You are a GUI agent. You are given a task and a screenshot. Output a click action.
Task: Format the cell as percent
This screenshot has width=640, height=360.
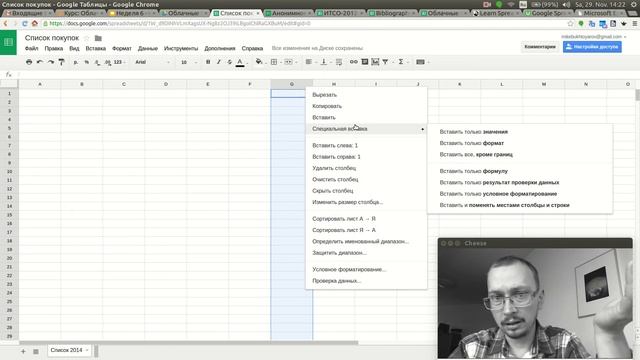click(87, 62)
